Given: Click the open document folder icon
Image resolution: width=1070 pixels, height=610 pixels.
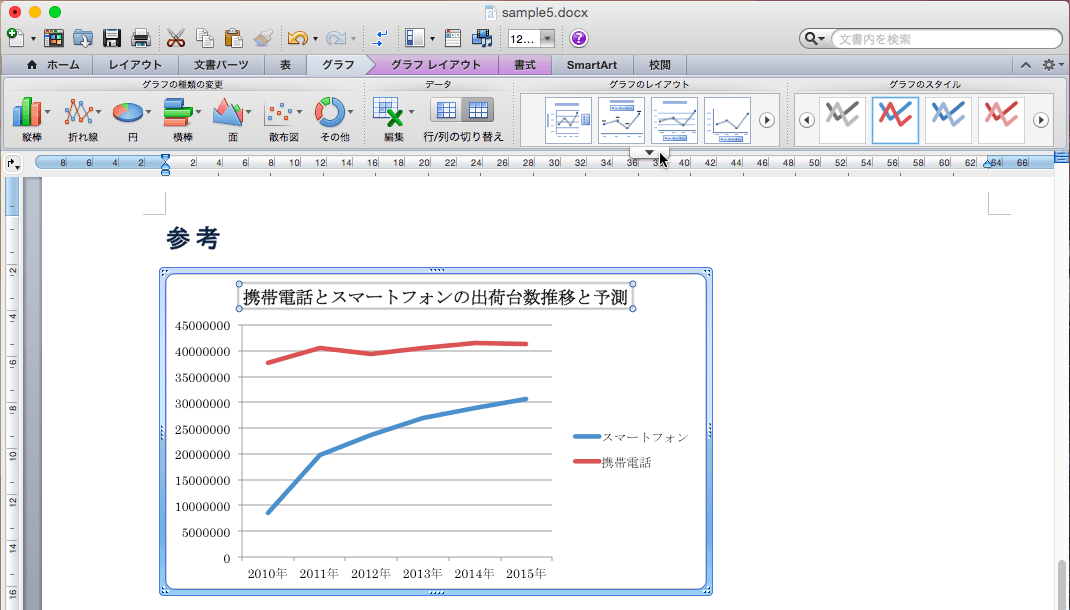Looking at the screenshot, I should 83,38.
